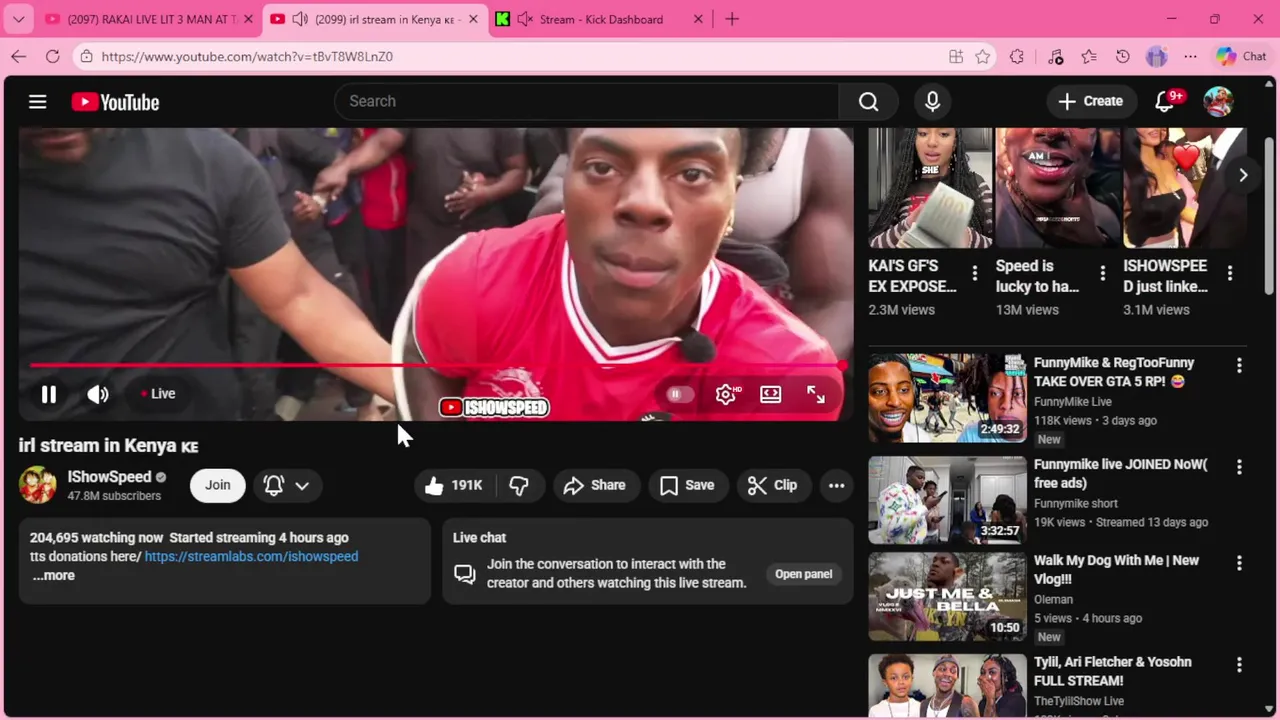Image resolution: width=1280 pixels, height=720 pixels.
Task: Like the video with 191K likes
Action: (x=454, y=485)
